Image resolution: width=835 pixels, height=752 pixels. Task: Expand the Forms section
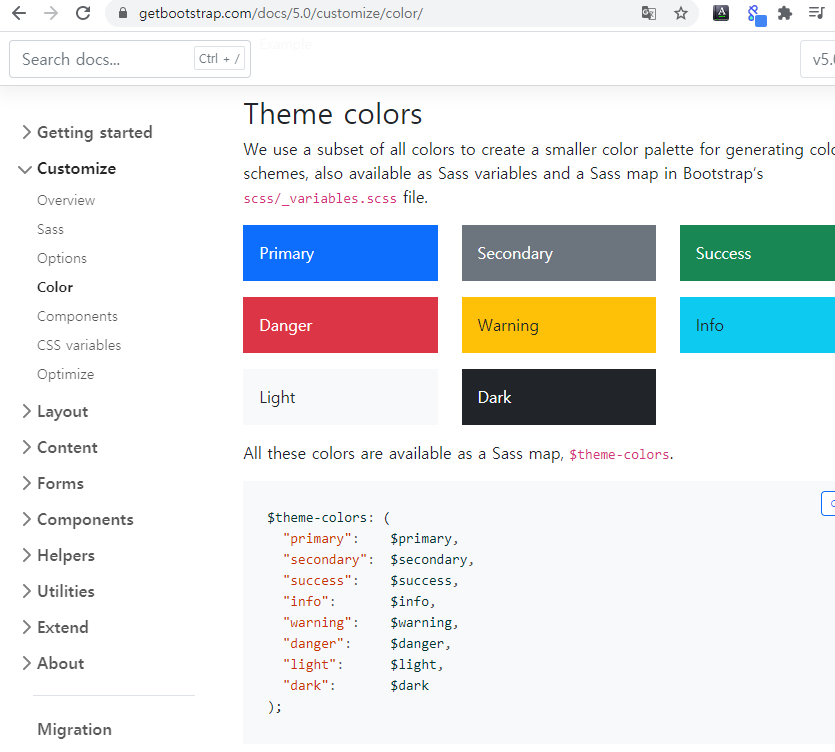coord(53,484)
